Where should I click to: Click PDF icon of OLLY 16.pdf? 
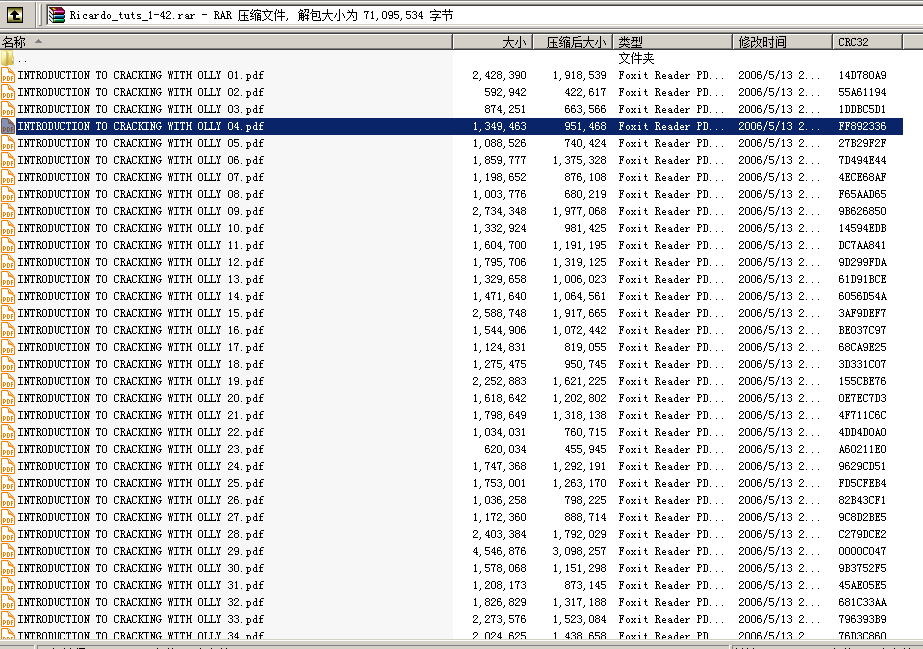point(8,331)
